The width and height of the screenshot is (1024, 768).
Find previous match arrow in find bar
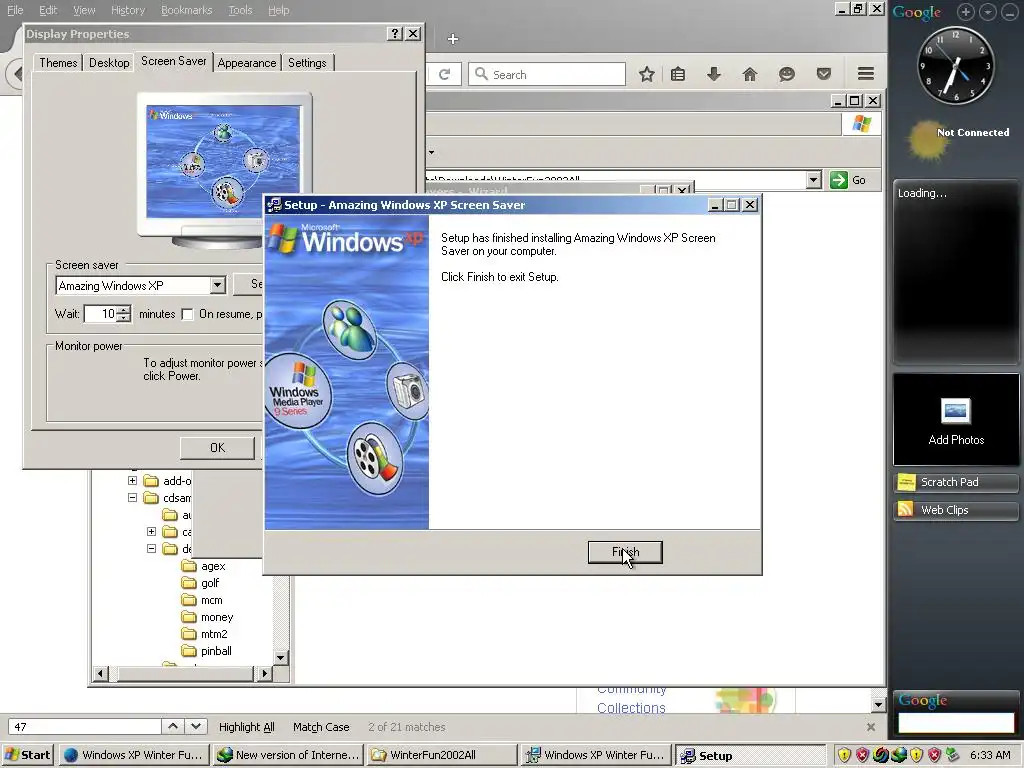[x=173, y=726]
